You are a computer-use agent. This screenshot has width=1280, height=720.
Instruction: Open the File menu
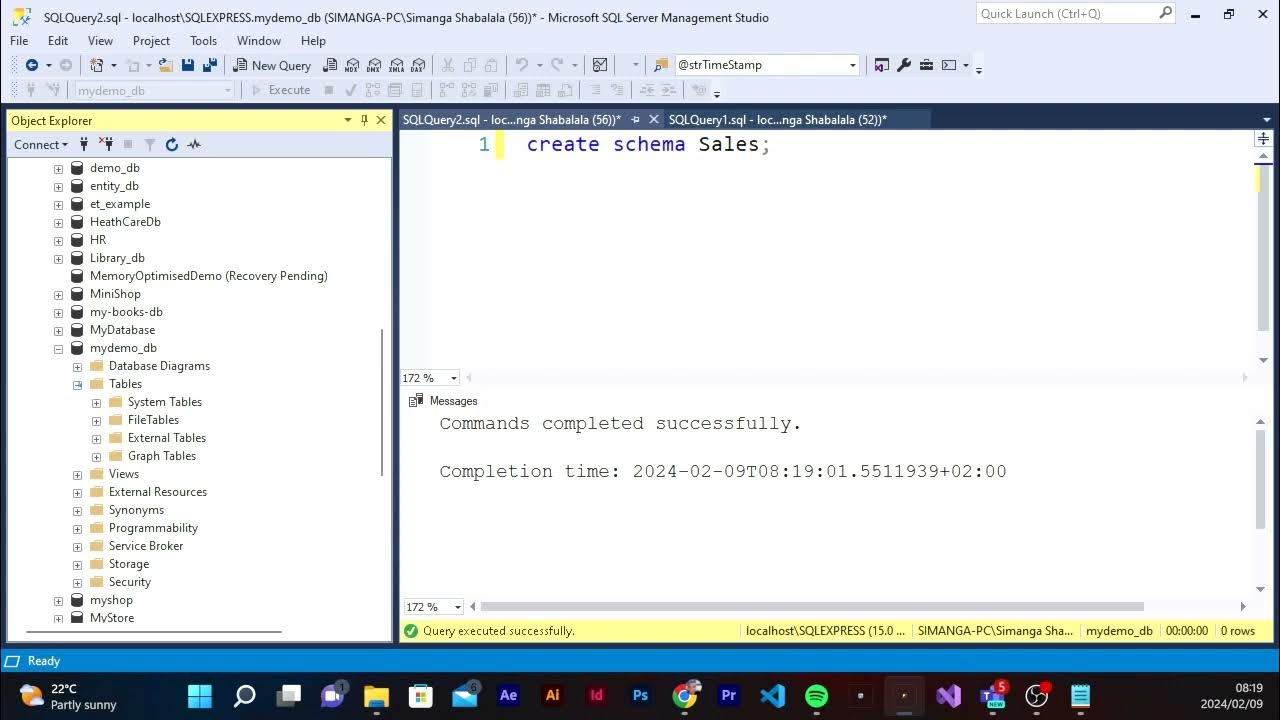[x=19, y=41]
